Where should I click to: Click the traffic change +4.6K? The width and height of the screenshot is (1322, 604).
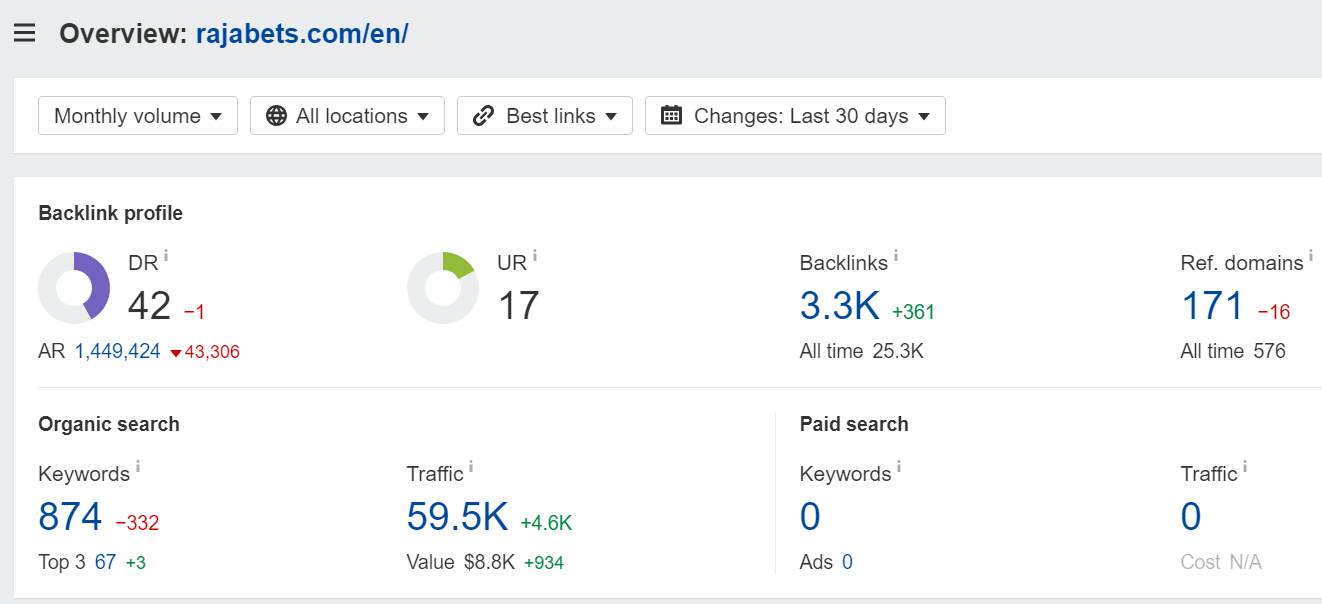pyautogui.click(x=546, y=523)
